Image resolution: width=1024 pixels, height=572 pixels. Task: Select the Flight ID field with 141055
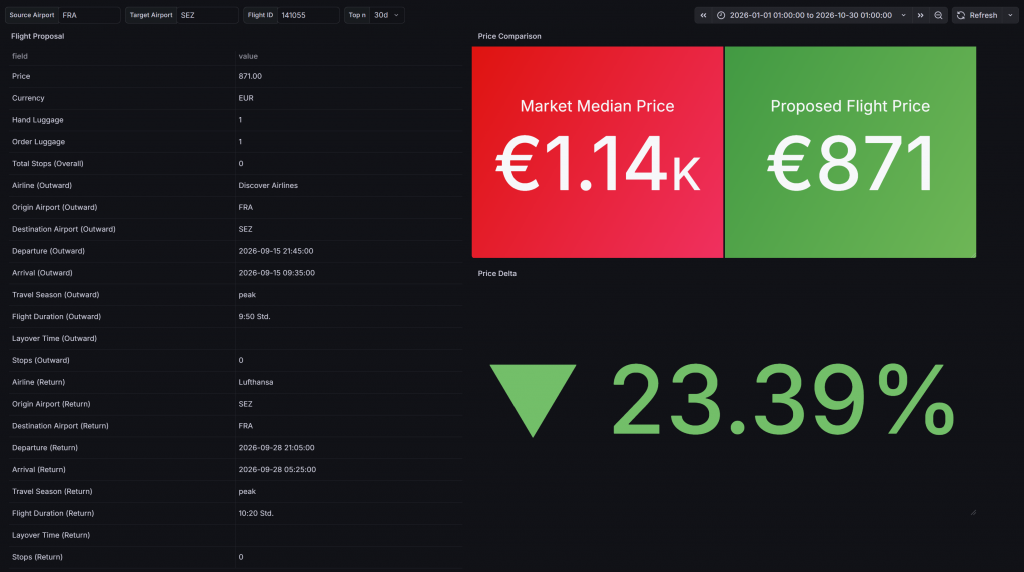point(307,15)
